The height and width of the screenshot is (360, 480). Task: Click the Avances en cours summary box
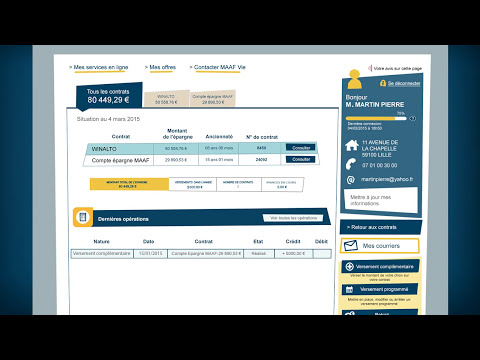[x=282, y=184]
